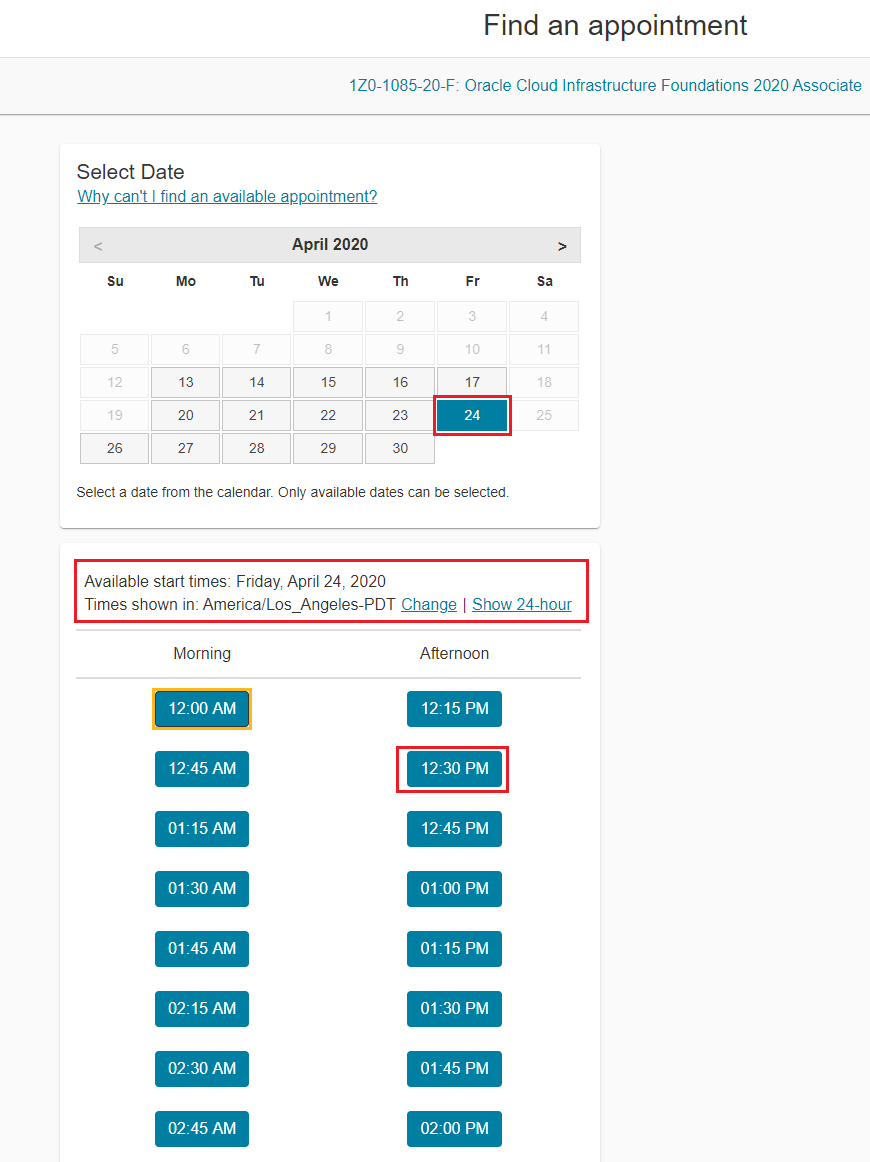Select the 12:30 PM start time
This screenshot has width=870, height=1162.
[x=454, y=768]
